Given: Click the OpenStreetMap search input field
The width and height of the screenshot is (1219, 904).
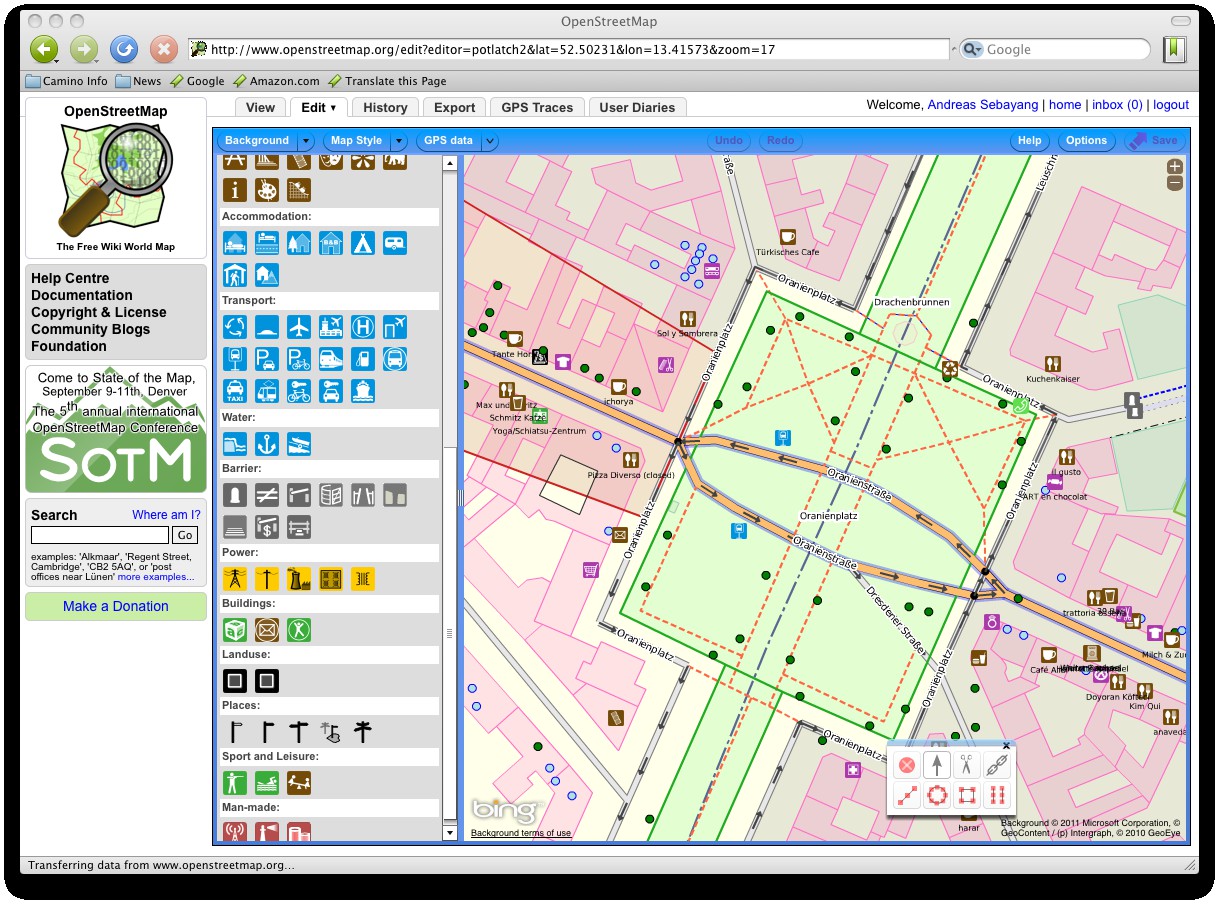Looking at the screenshot, I should tap(99, 535).
